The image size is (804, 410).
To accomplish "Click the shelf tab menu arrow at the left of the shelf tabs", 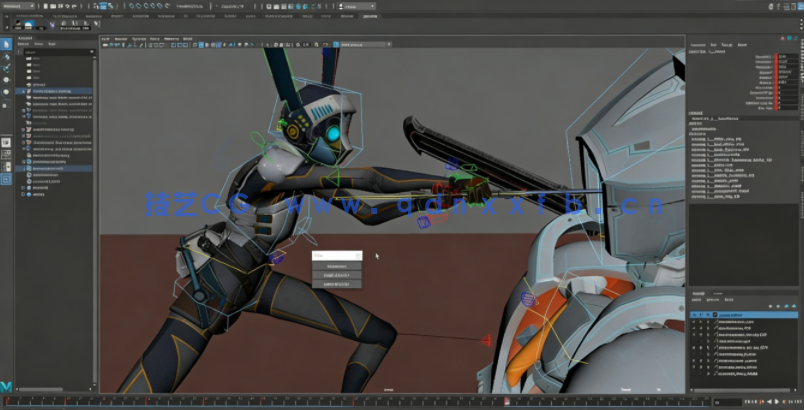I will pyautogui.click(x=7, y=16).
